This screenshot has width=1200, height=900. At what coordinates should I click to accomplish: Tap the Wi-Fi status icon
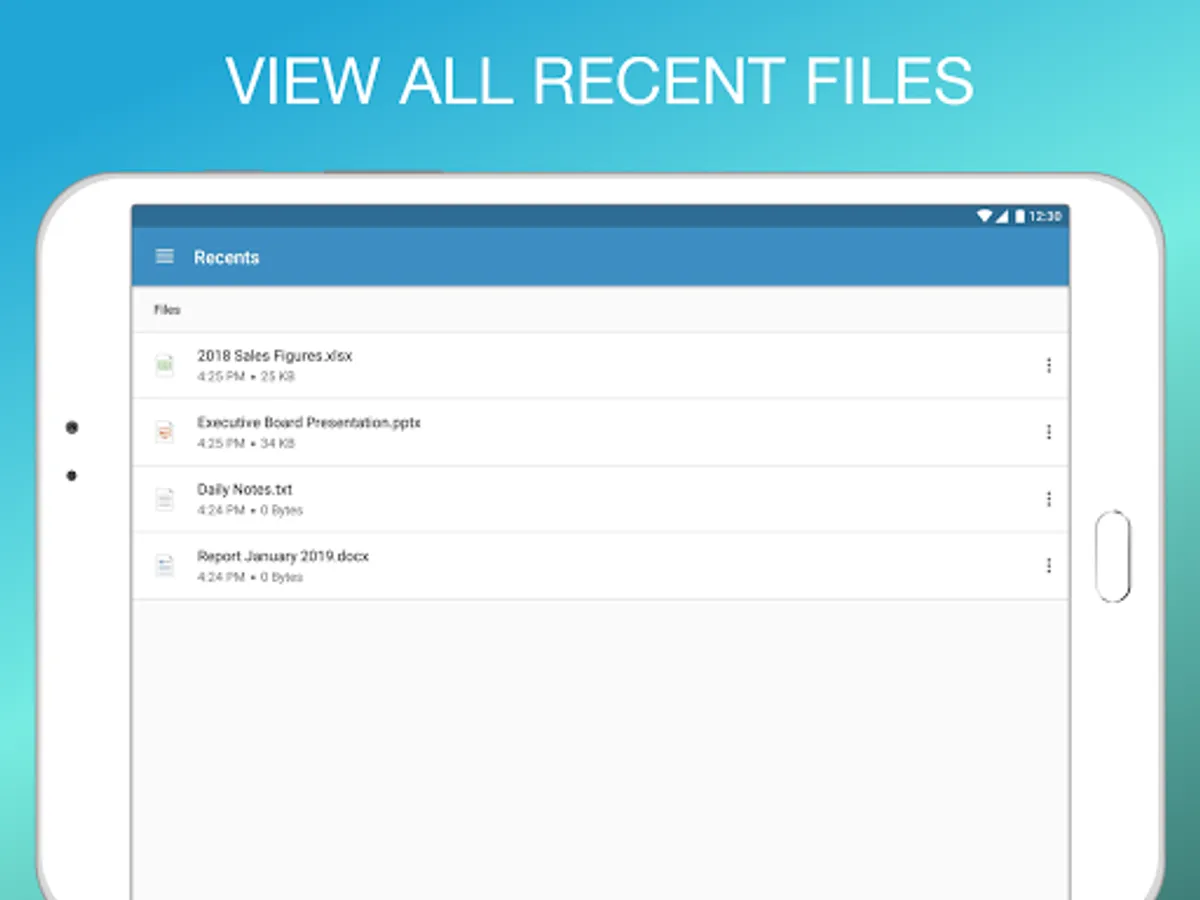point(984,216)
